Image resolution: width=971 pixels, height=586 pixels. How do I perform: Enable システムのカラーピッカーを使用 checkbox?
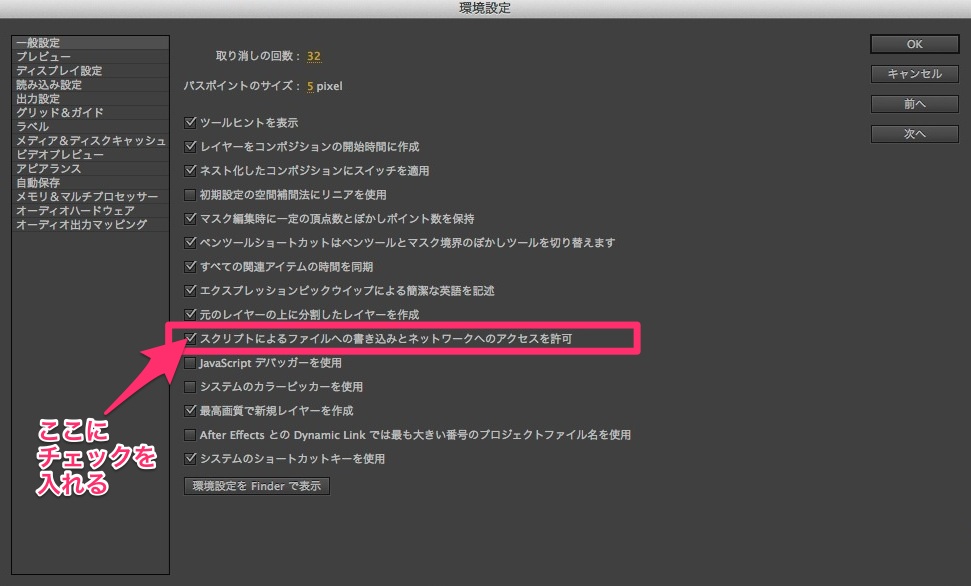(190, 387)
